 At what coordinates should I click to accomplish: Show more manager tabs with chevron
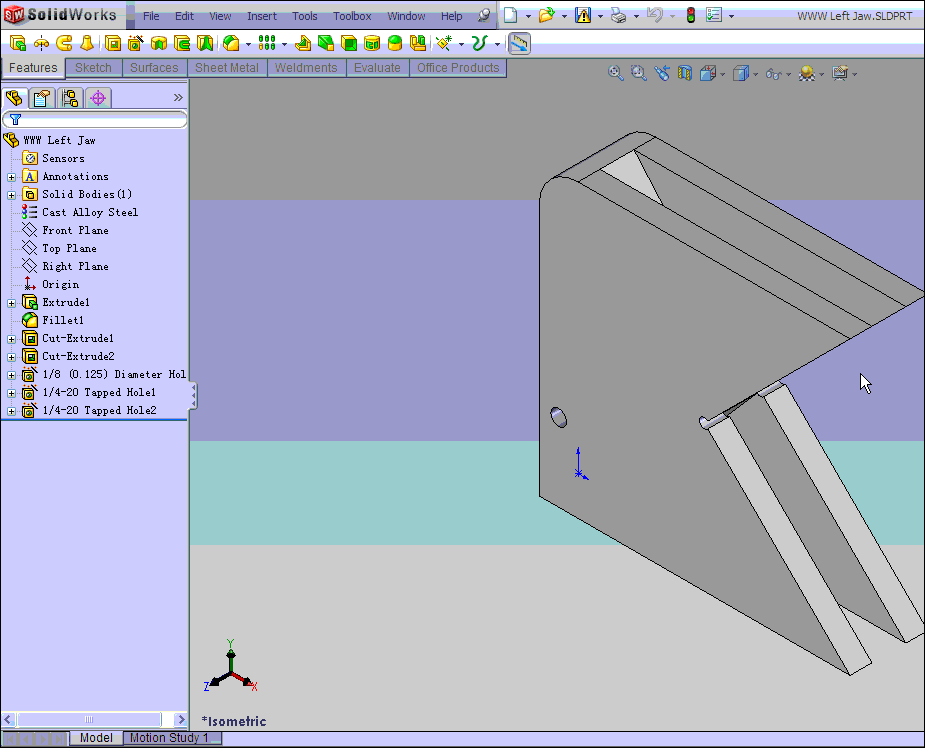(x=178, y=97)
